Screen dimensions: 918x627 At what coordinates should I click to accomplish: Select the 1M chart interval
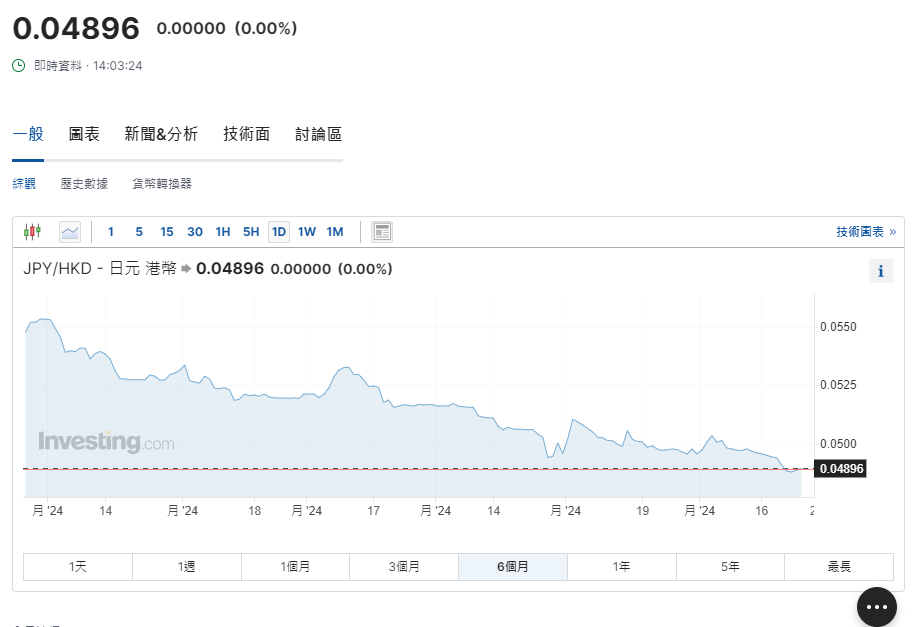tap(335, 232)
